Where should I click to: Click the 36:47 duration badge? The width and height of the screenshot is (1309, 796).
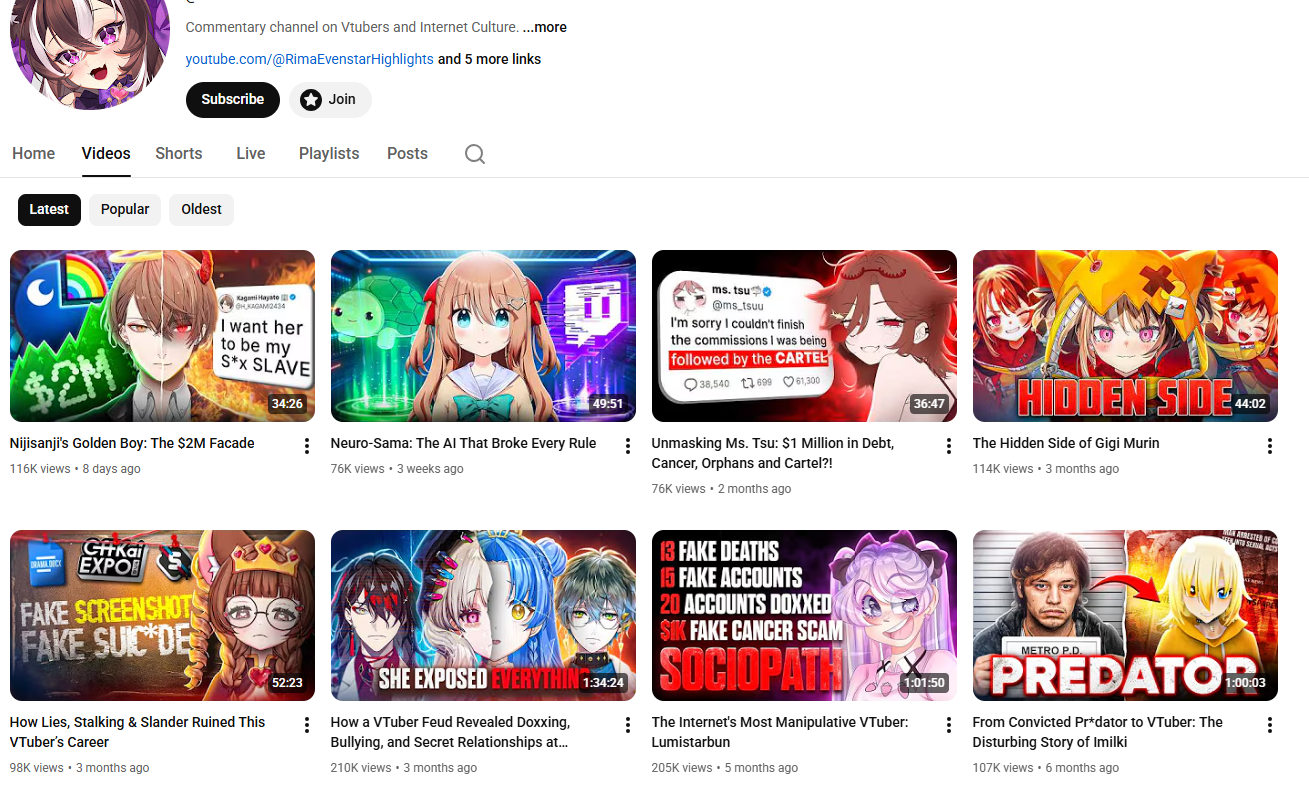tap(929, 404)
